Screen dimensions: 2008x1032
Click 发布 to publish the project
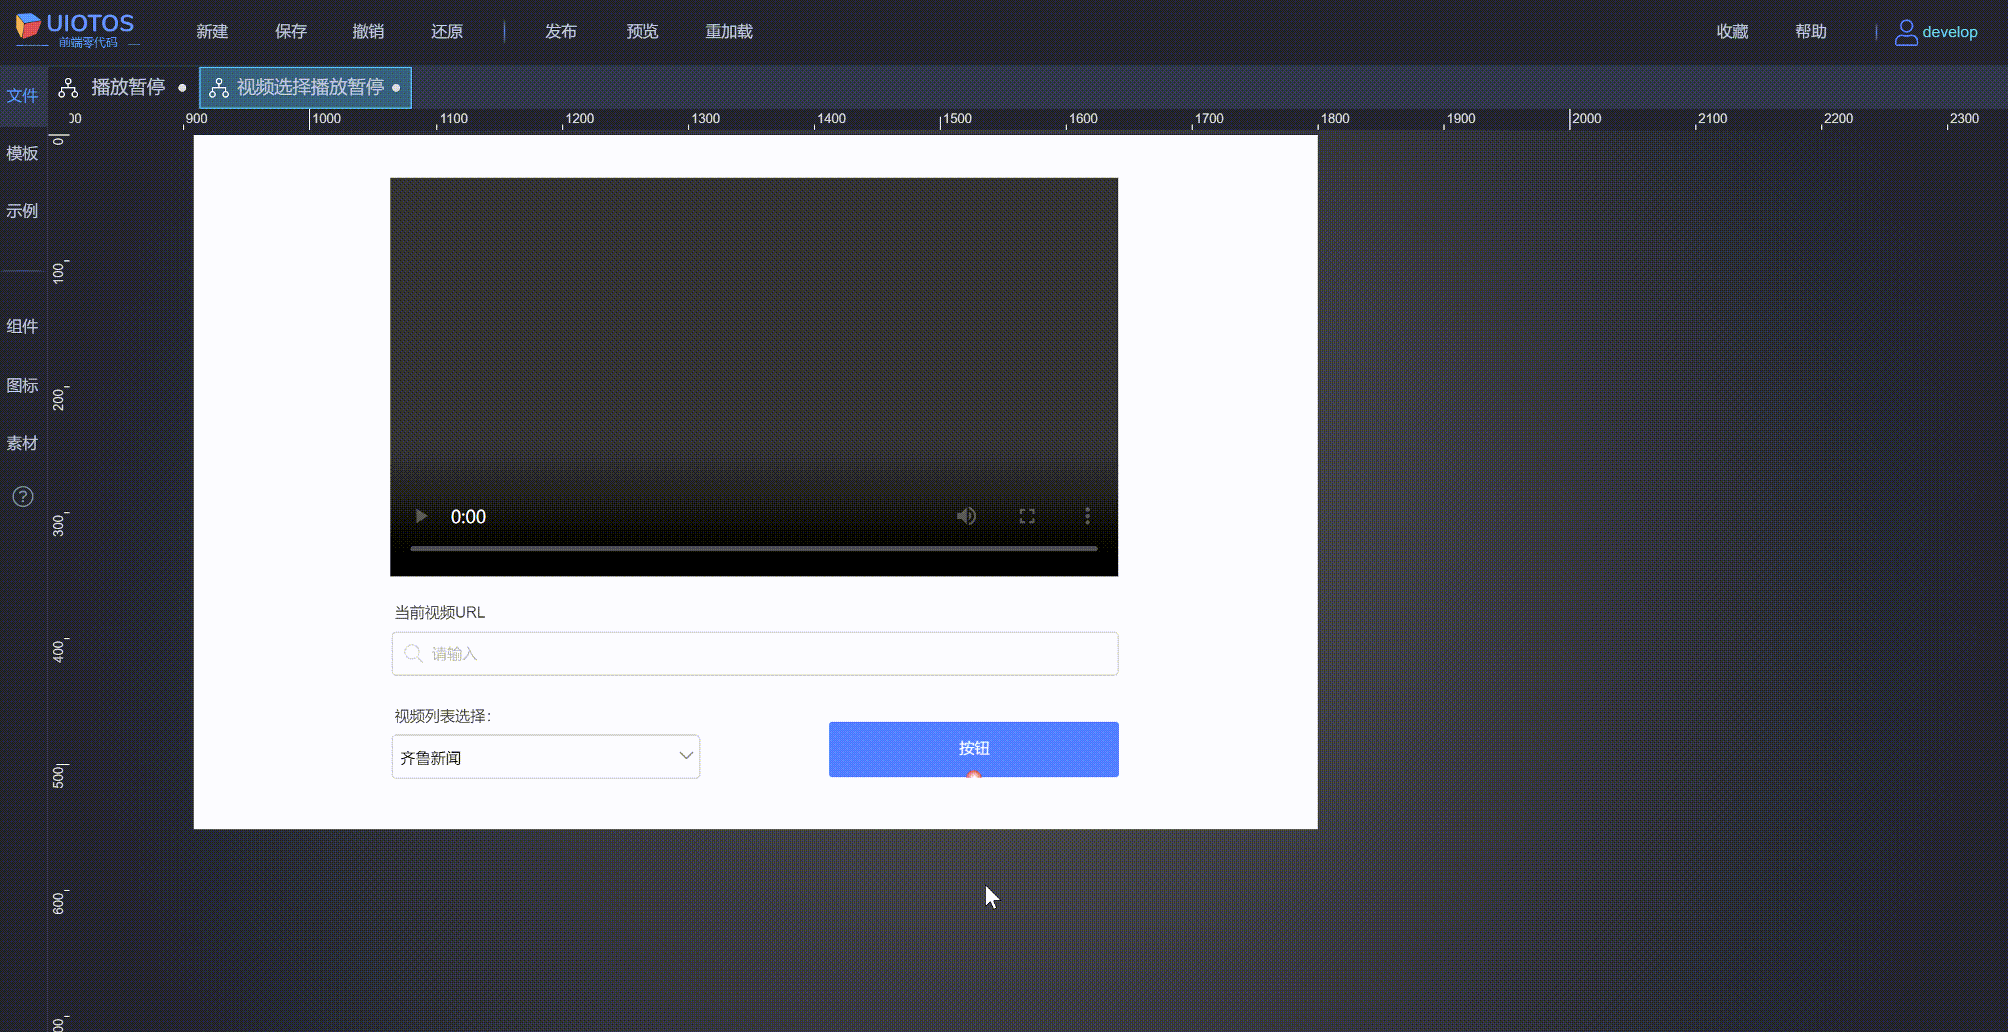[x=561, y=31]
